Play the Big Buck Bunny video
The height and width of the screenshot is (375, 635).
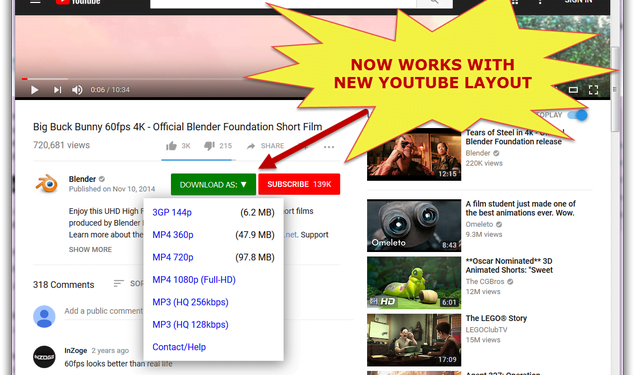click(x=34, y=89)
